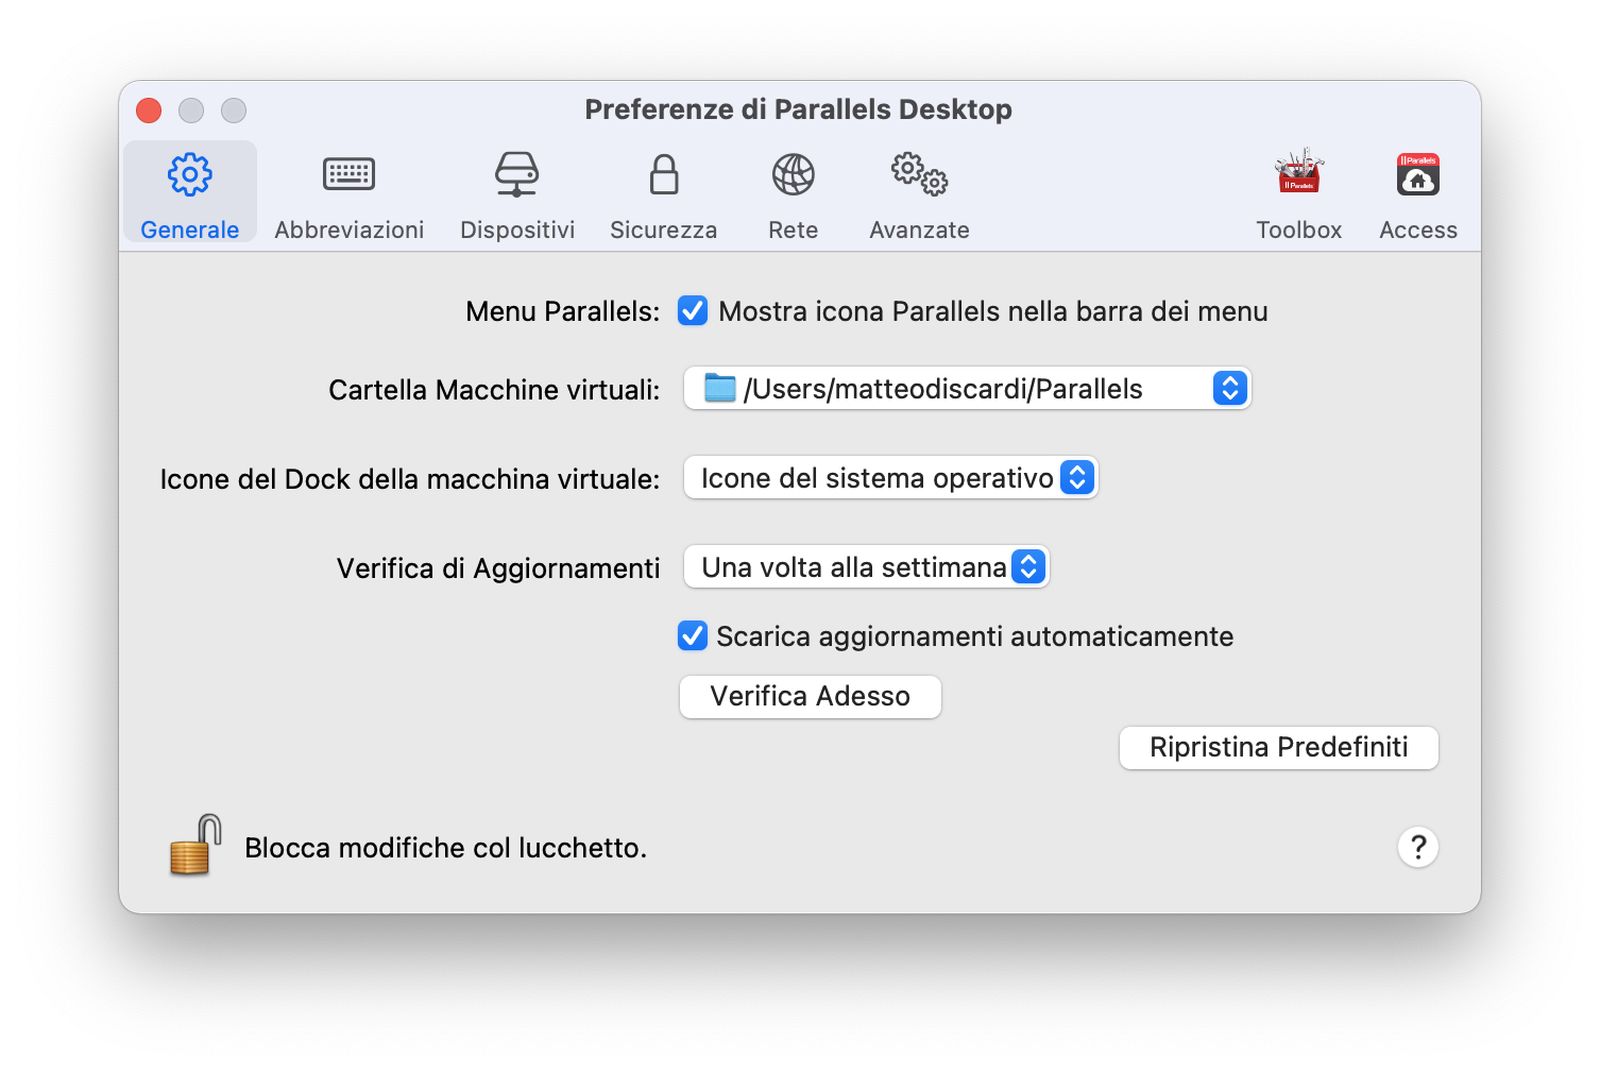Click the golden lock to block changes
The height and width of the screenshot is (1071, 1600).
click(195, 846)
